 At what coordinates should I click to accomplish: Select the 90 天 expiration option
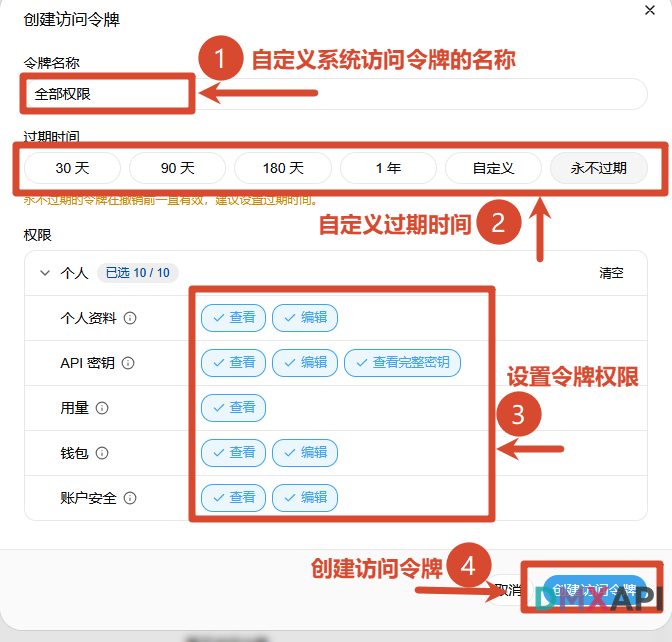[177, 168]
